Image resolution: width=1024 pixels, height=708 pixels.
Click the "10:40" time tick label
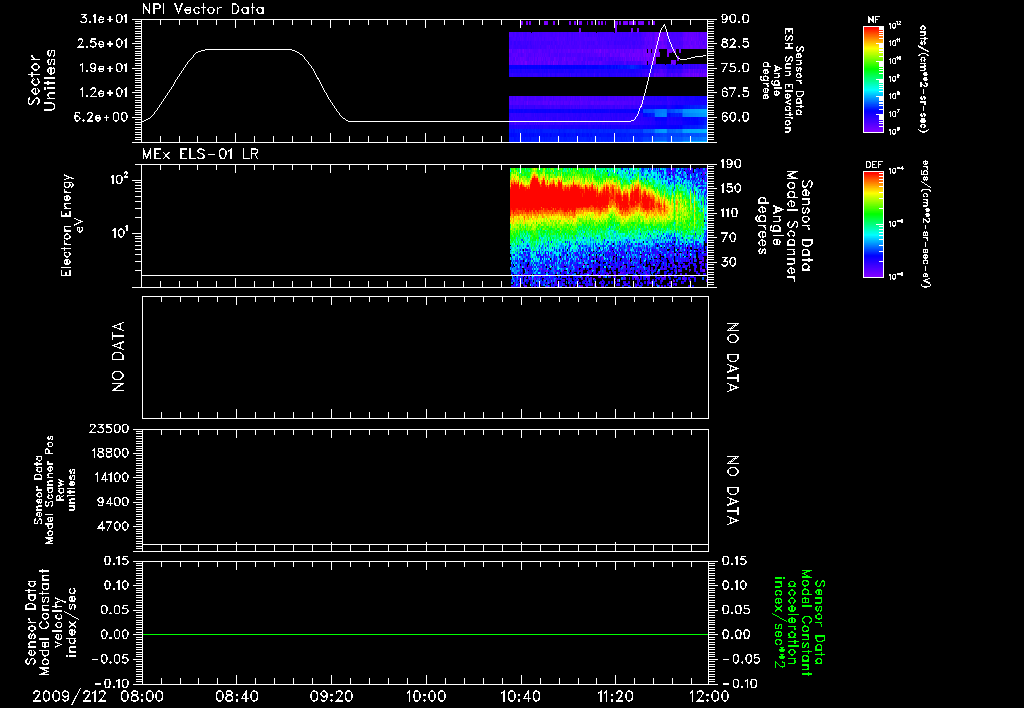(520, 696)
